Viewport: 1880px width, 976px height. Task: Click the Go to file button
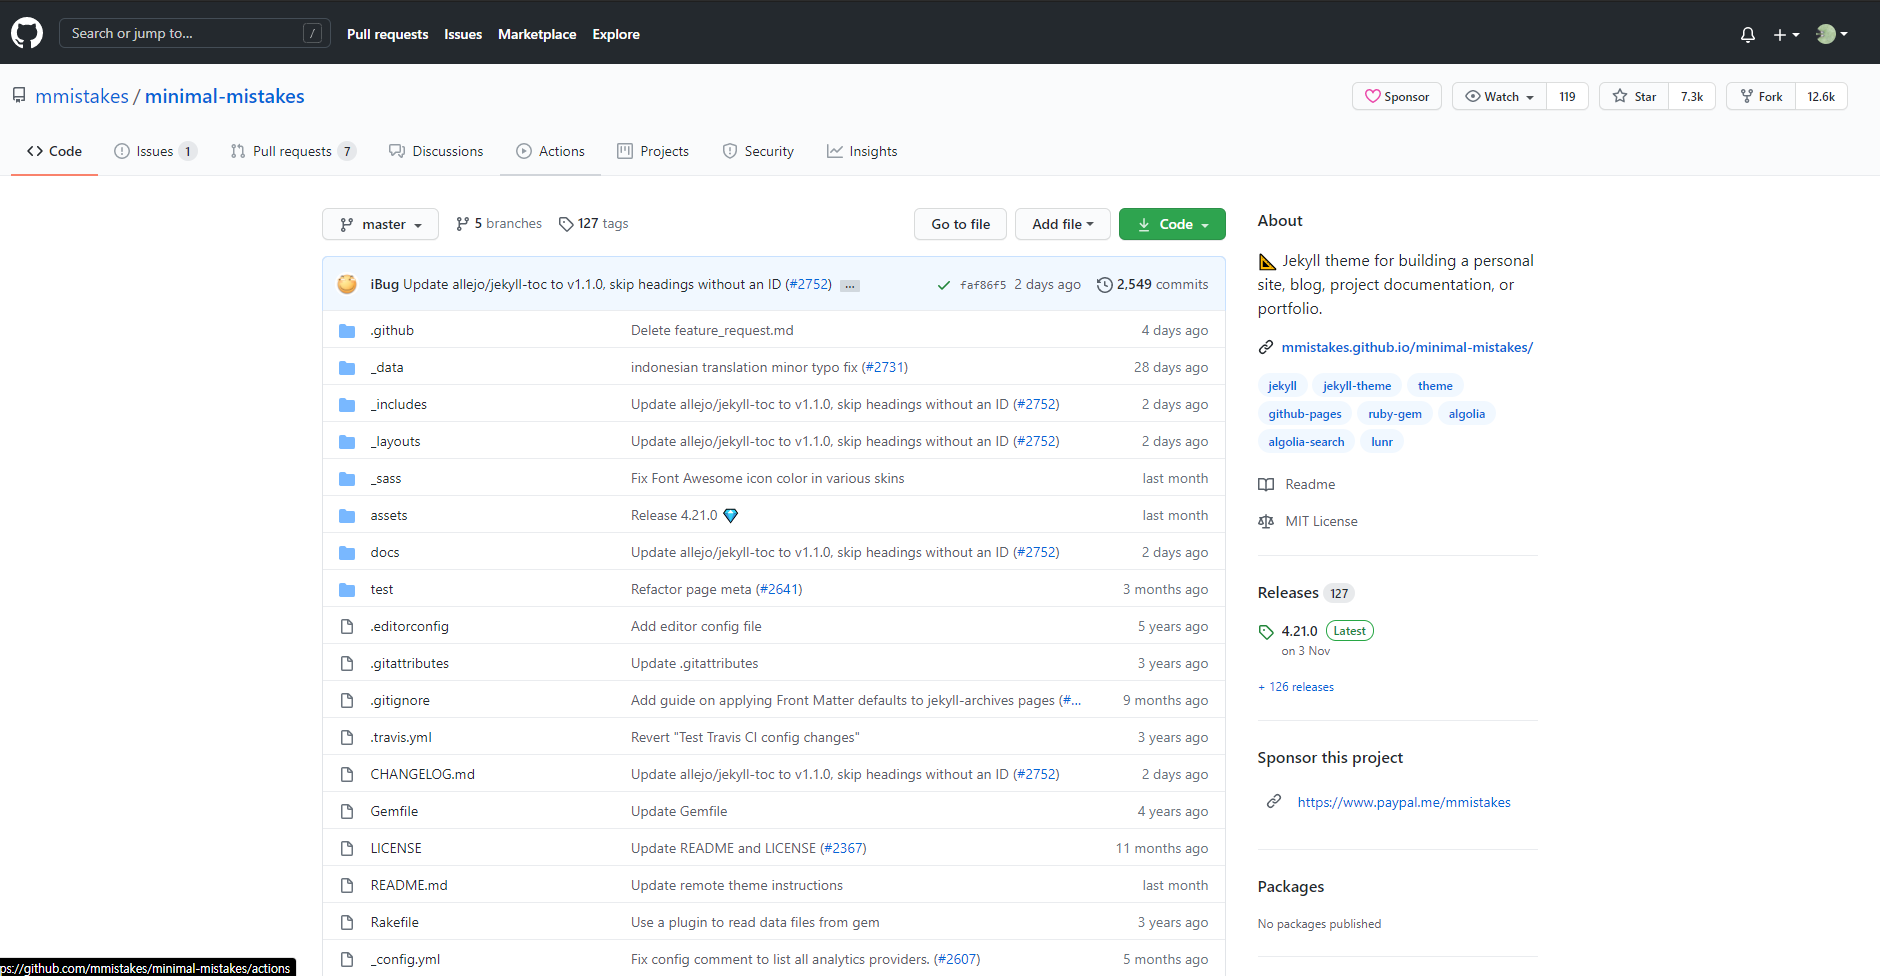click(x=960, y=224)
